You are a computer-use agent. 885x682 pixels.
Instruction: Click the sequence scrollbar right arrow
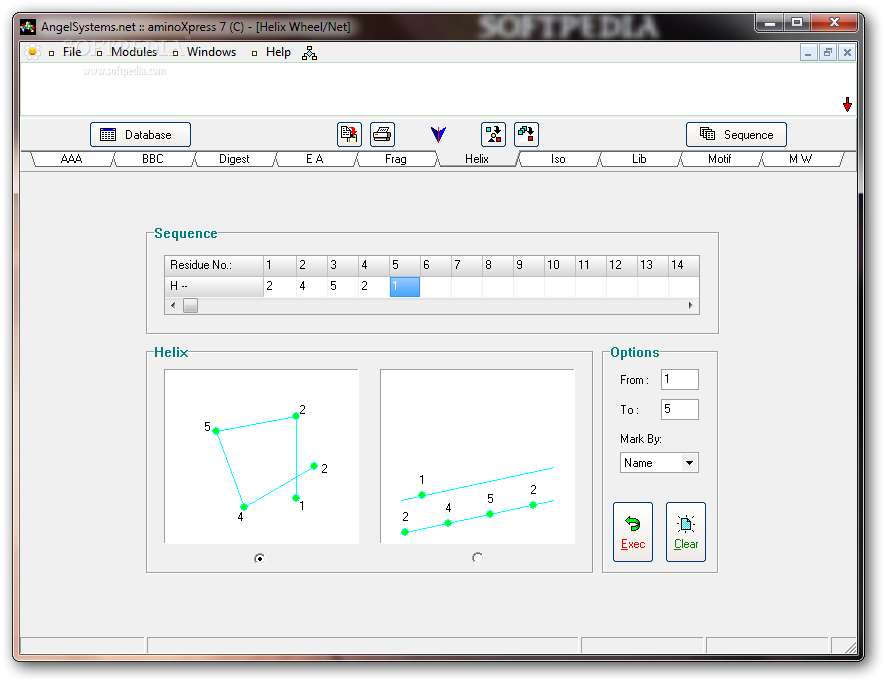pyautogui.click(x=691, y=305)
